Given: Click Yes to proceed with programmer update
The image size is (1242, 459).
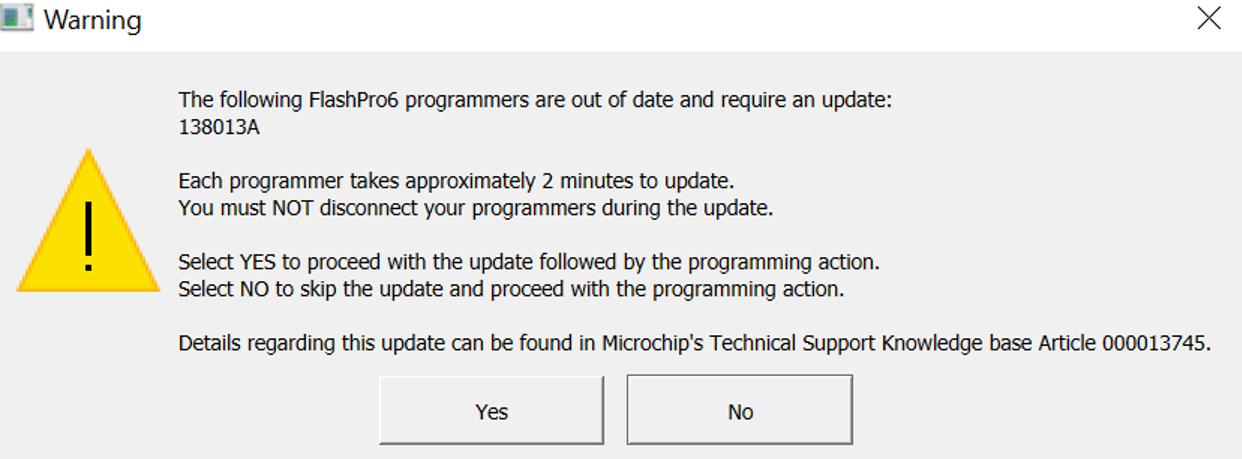Looking at the screenshot, I should [491, 411].
